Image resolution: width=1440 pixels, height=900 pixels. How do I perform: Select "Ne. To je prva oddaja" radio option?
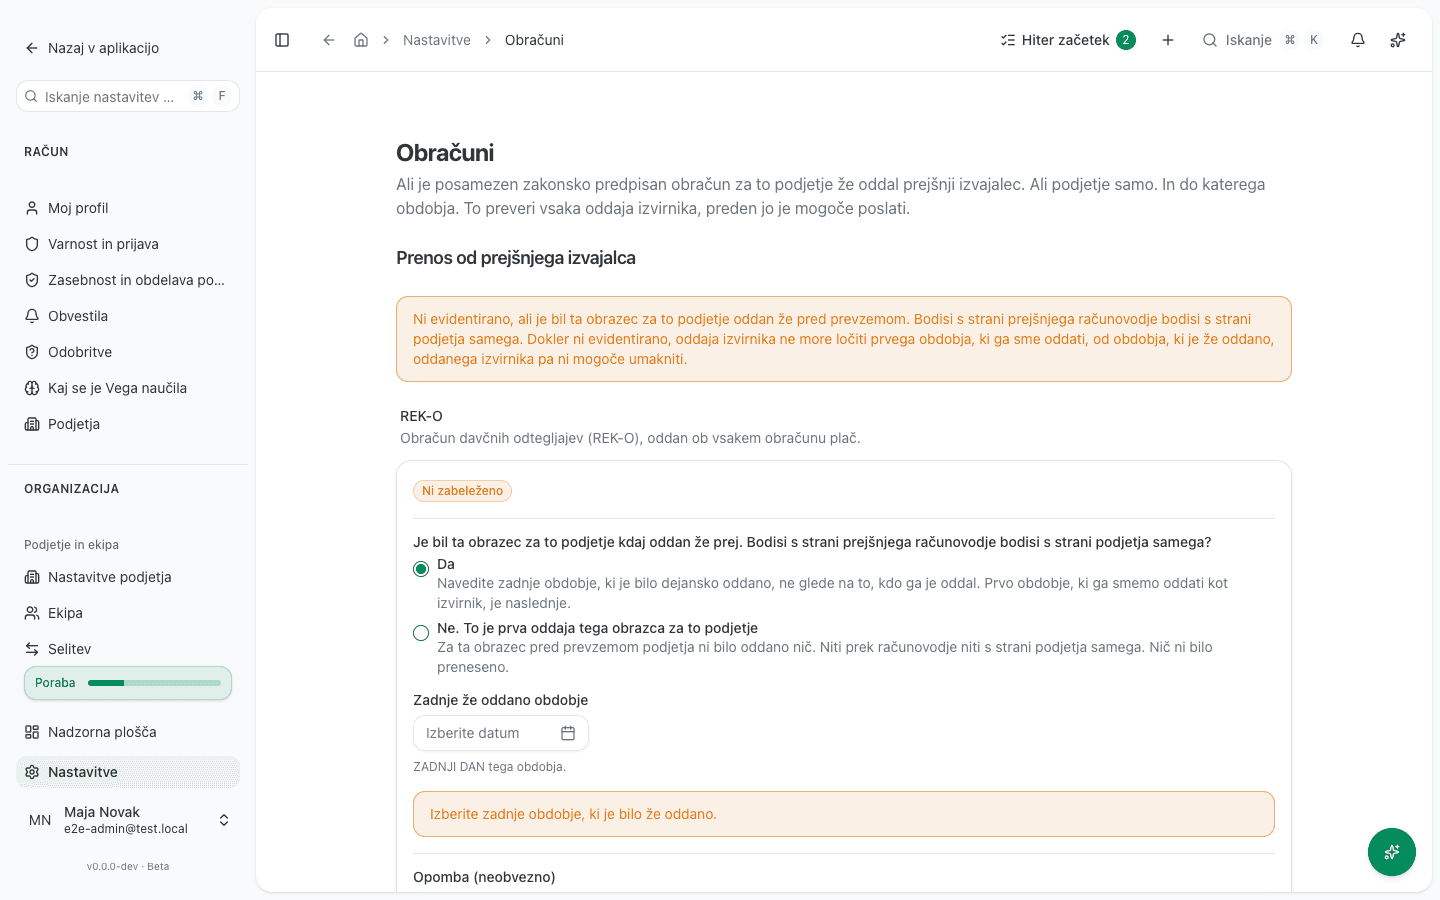point(421,633)
